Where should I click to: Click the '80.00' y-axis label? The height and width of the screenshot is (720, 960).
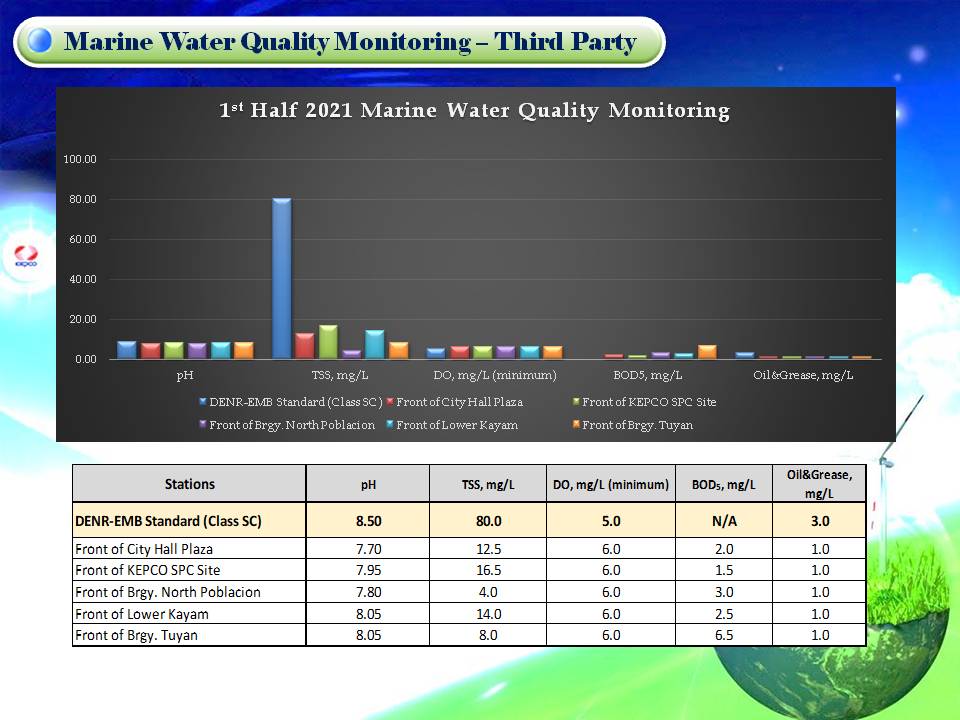[x=83, y=199]
